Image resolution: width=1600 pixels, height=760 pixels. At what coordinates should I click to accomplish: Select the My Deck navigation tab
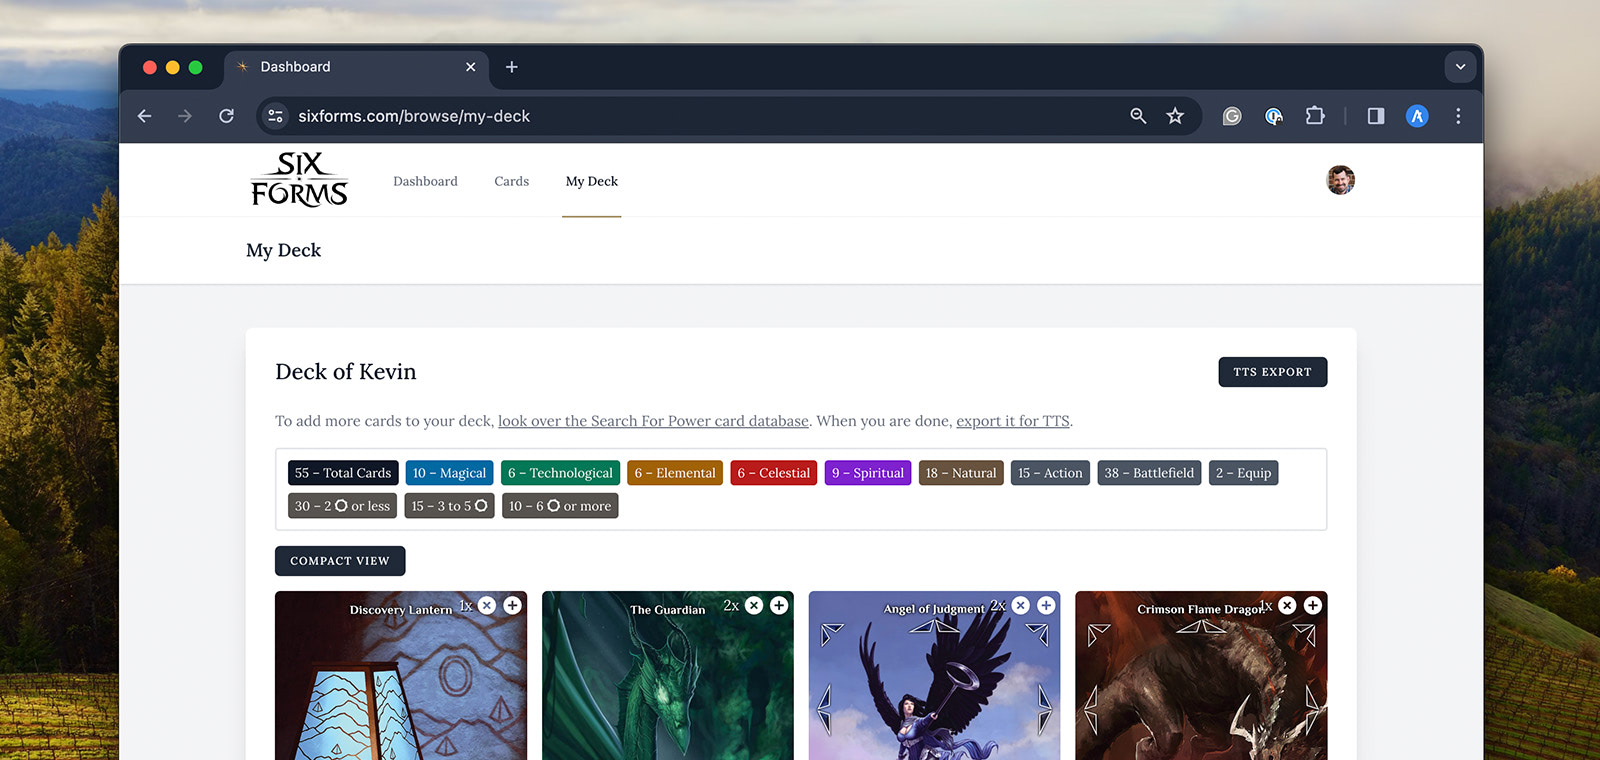point(592,181)
